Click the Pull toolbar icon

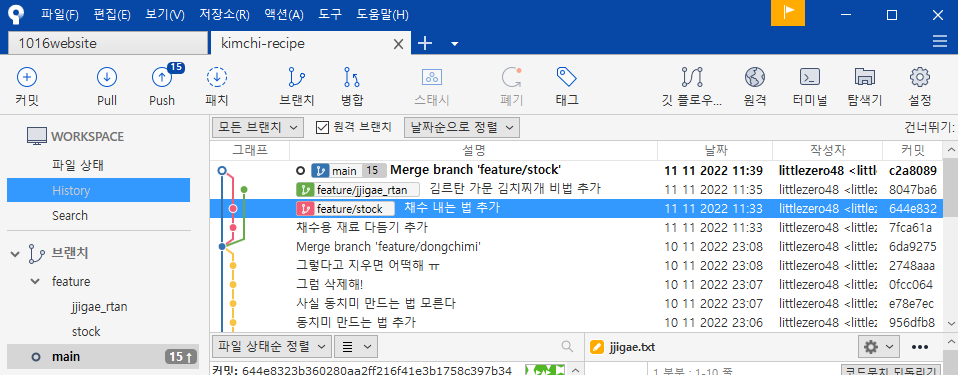click(x=107, y=78)
